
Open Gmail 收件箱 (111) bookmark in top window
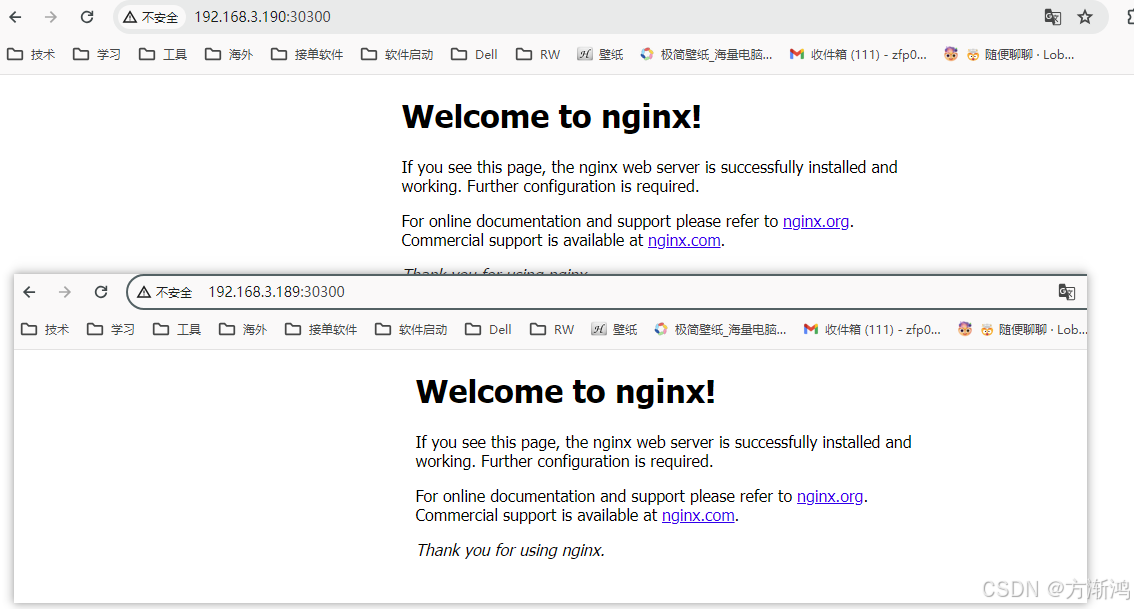pyautogui.click(x=858, y=54)
